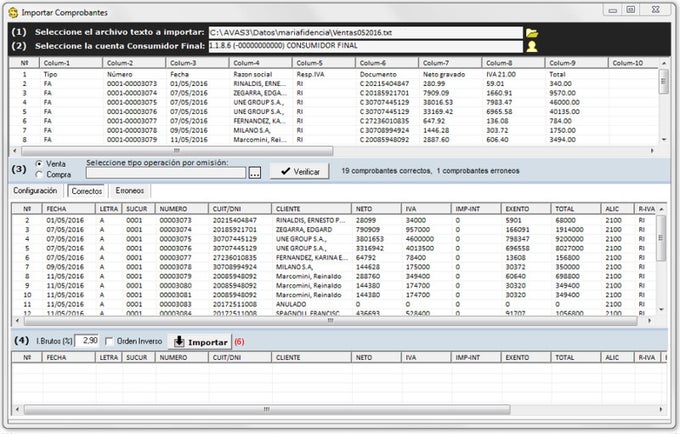The image size is (680, 434).
Task: Click the EXENTO header in Correctos grid
Action: click(x=526, y=209)
